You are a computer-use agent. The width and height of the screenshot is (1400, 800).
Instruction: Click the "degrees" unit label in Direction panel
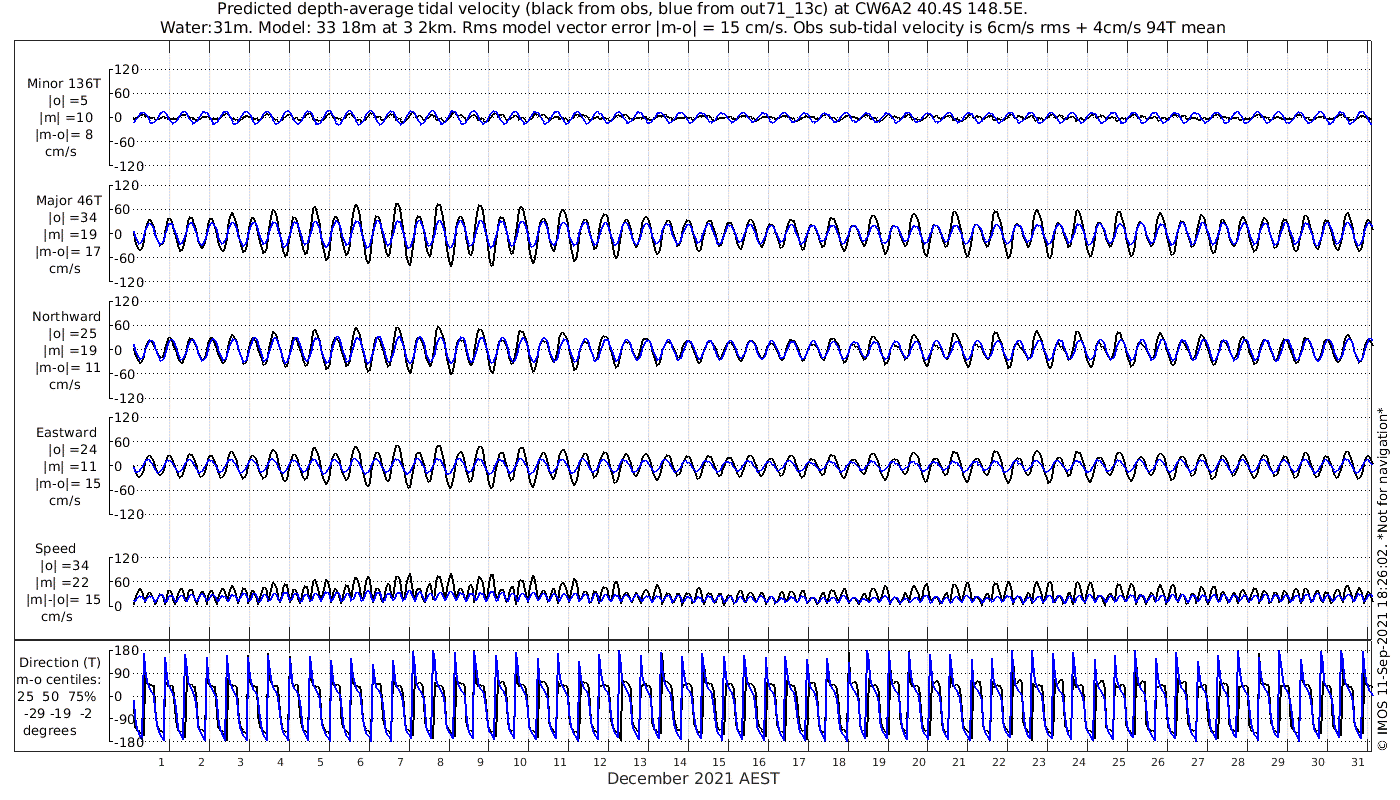(50, 730)
